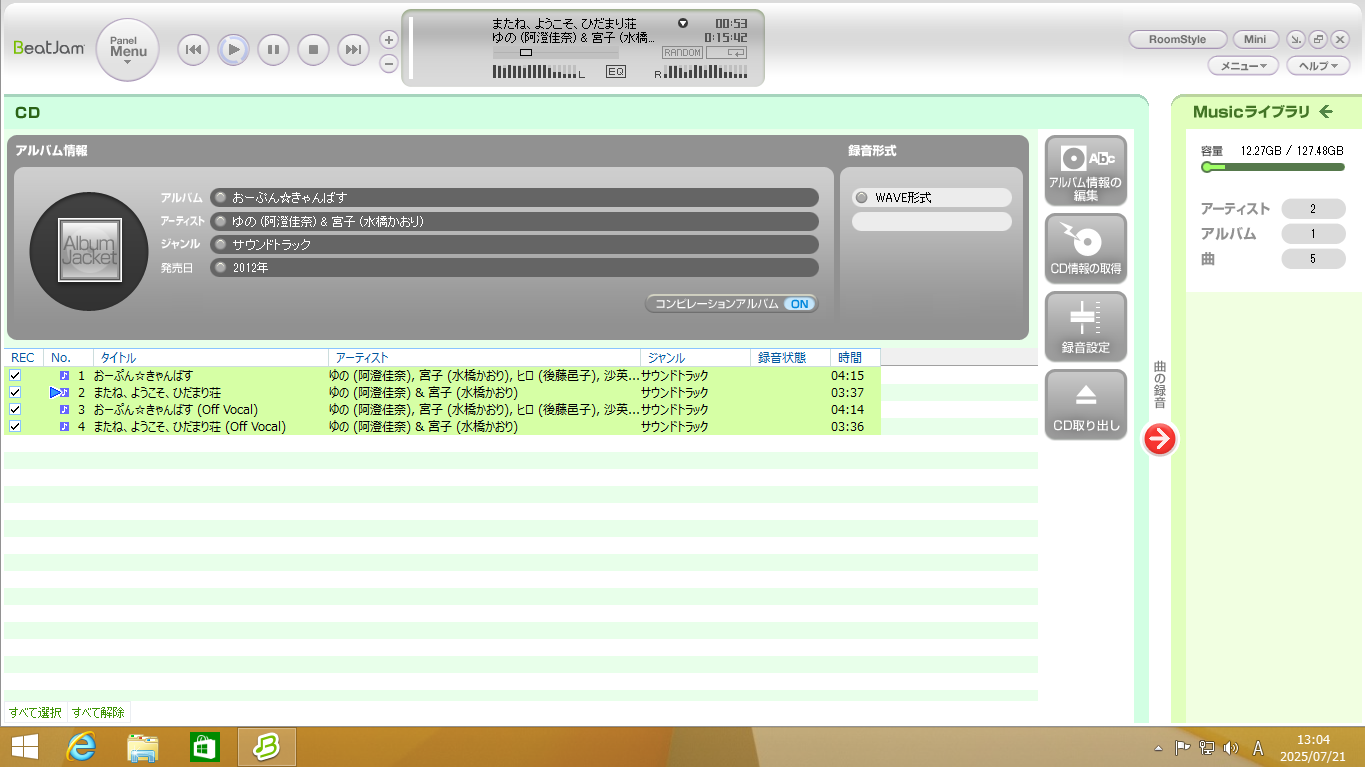Sort the track list by タイトル column

point(210,358)
